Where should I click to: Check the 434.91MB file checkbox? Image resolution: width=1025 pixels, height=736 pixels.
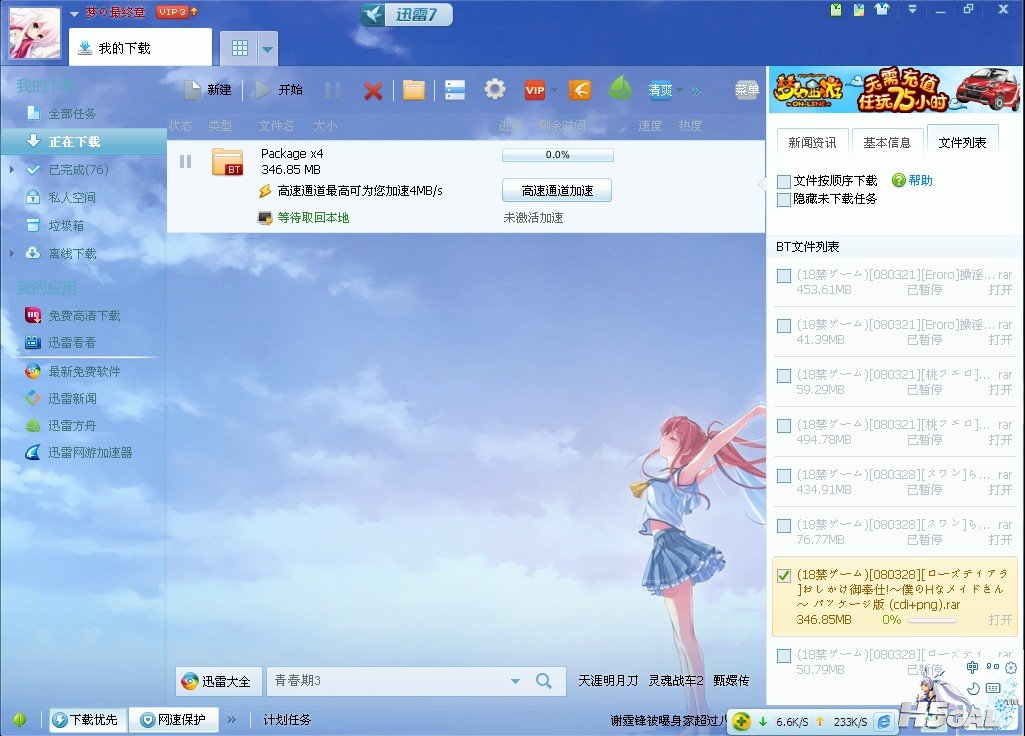tap(784, 476)
